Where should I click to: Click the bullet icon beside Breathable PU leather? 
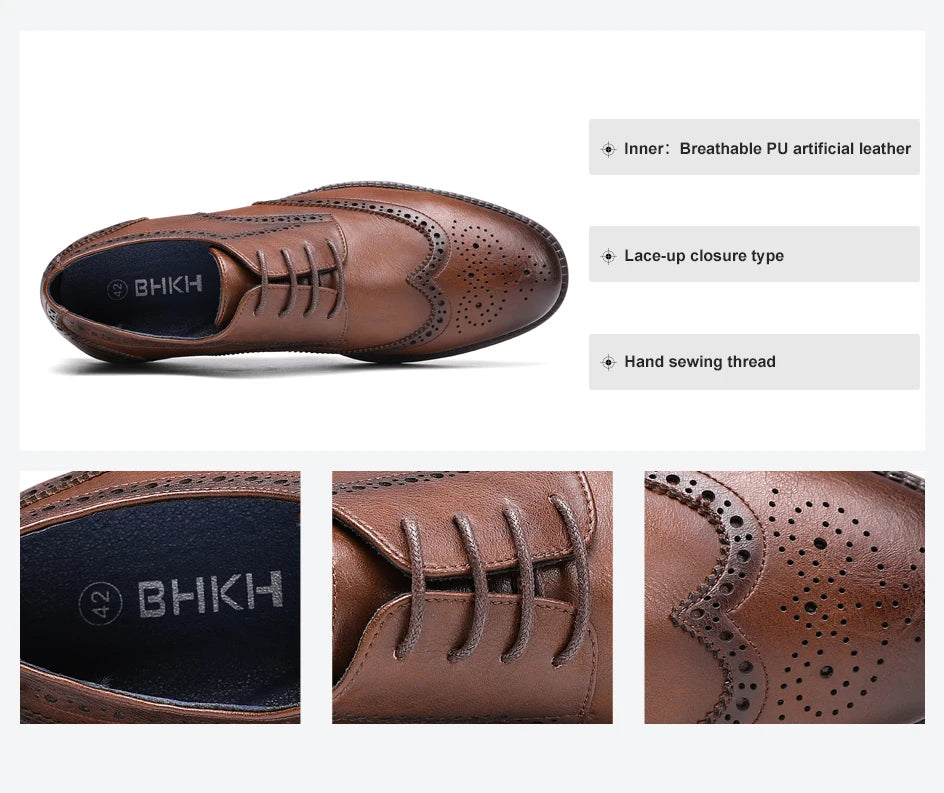pyautogui.click(x=608, y=149)
